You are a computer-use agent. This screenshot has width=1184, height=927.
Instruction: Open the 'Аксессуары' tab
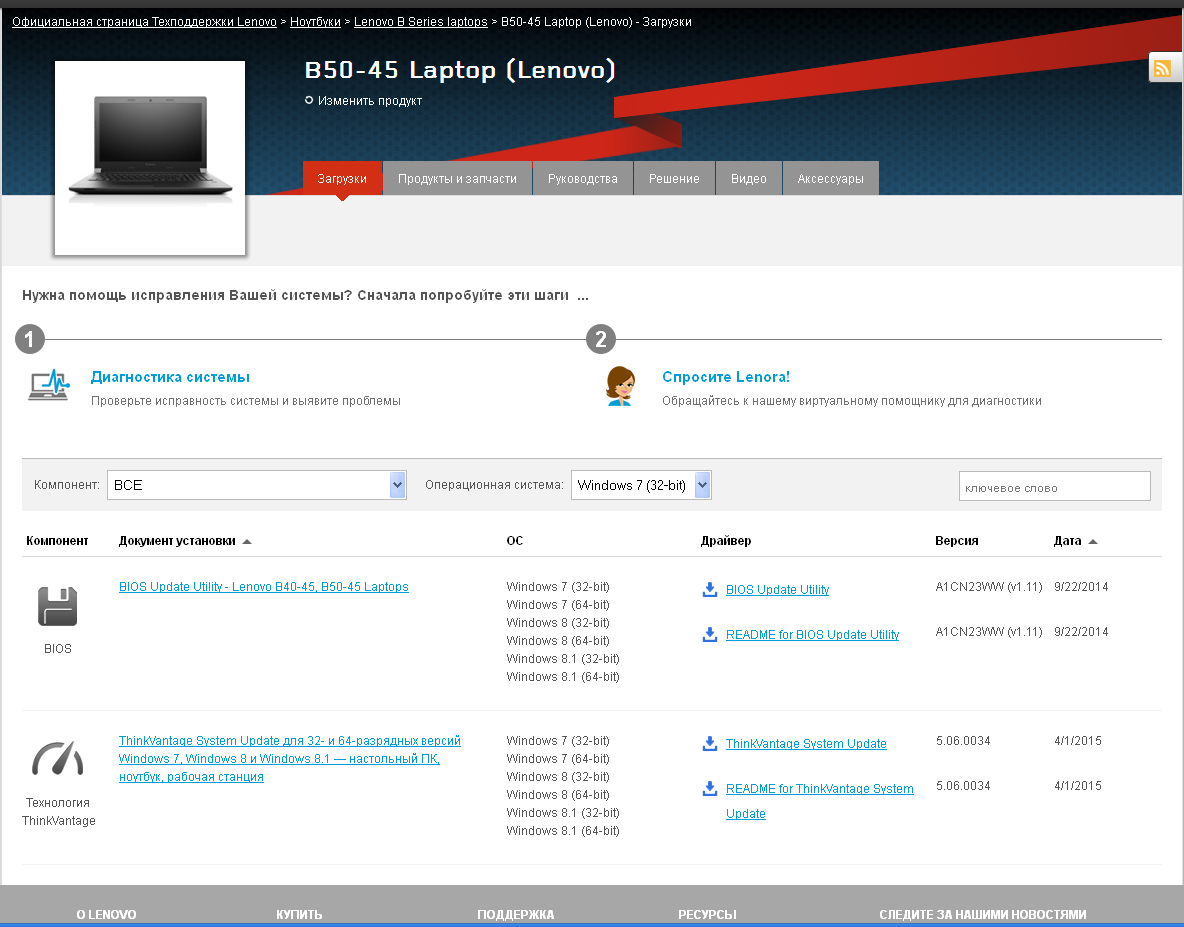[831, 178]
